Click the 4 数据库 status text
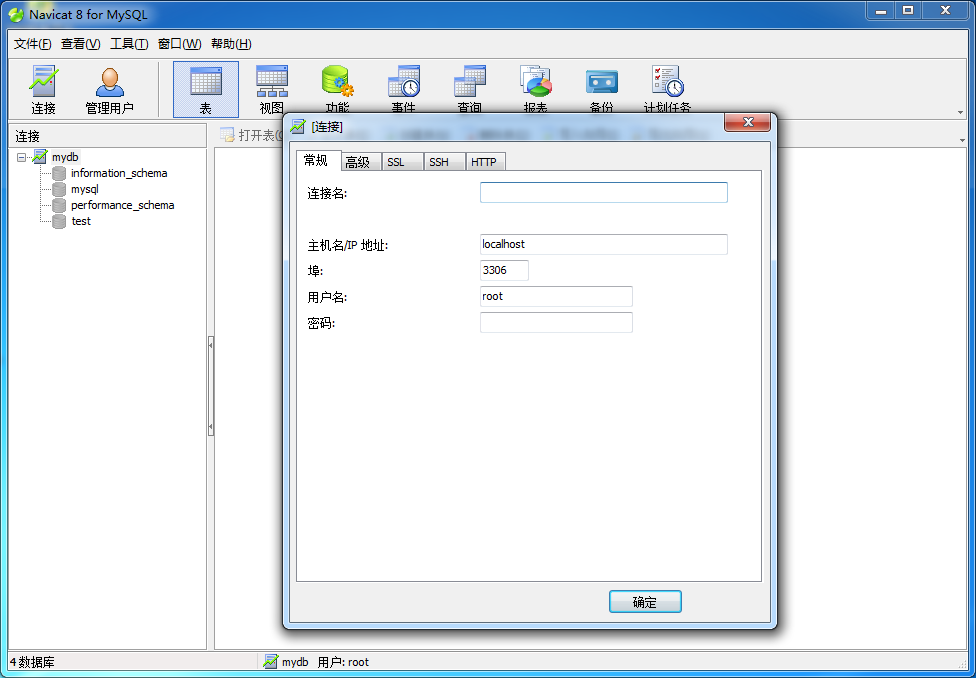Image resolution: width=976 pixels, height=678 pixels. 32,662
